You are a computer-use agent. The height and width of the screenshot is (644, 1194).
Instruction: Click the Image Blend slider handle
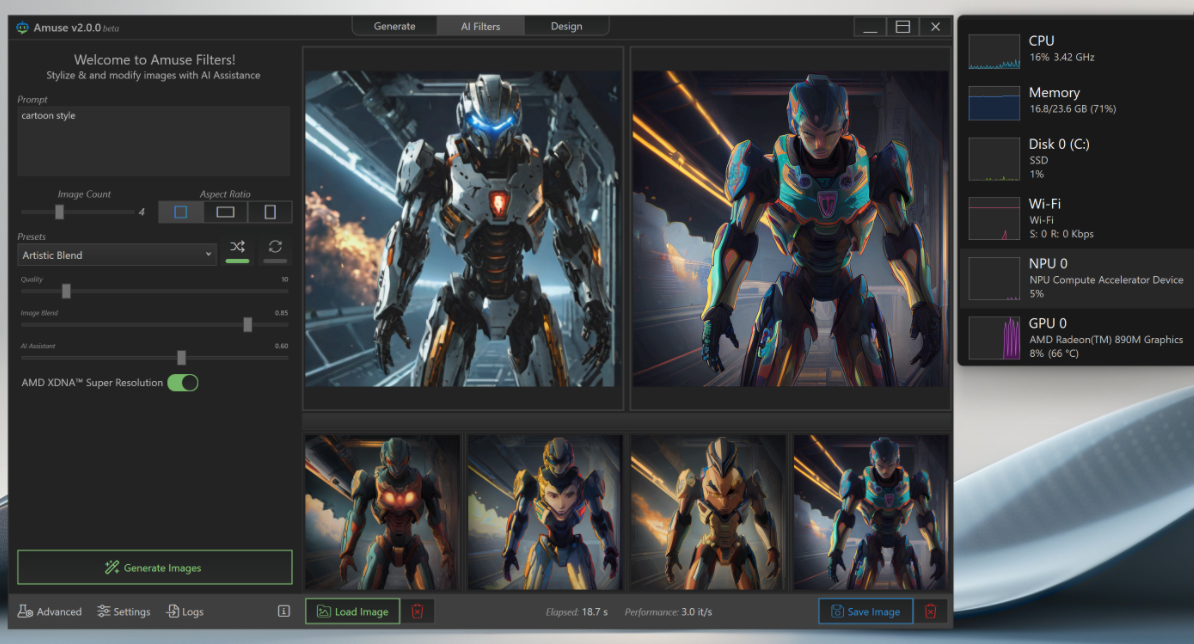pos(248,324)
